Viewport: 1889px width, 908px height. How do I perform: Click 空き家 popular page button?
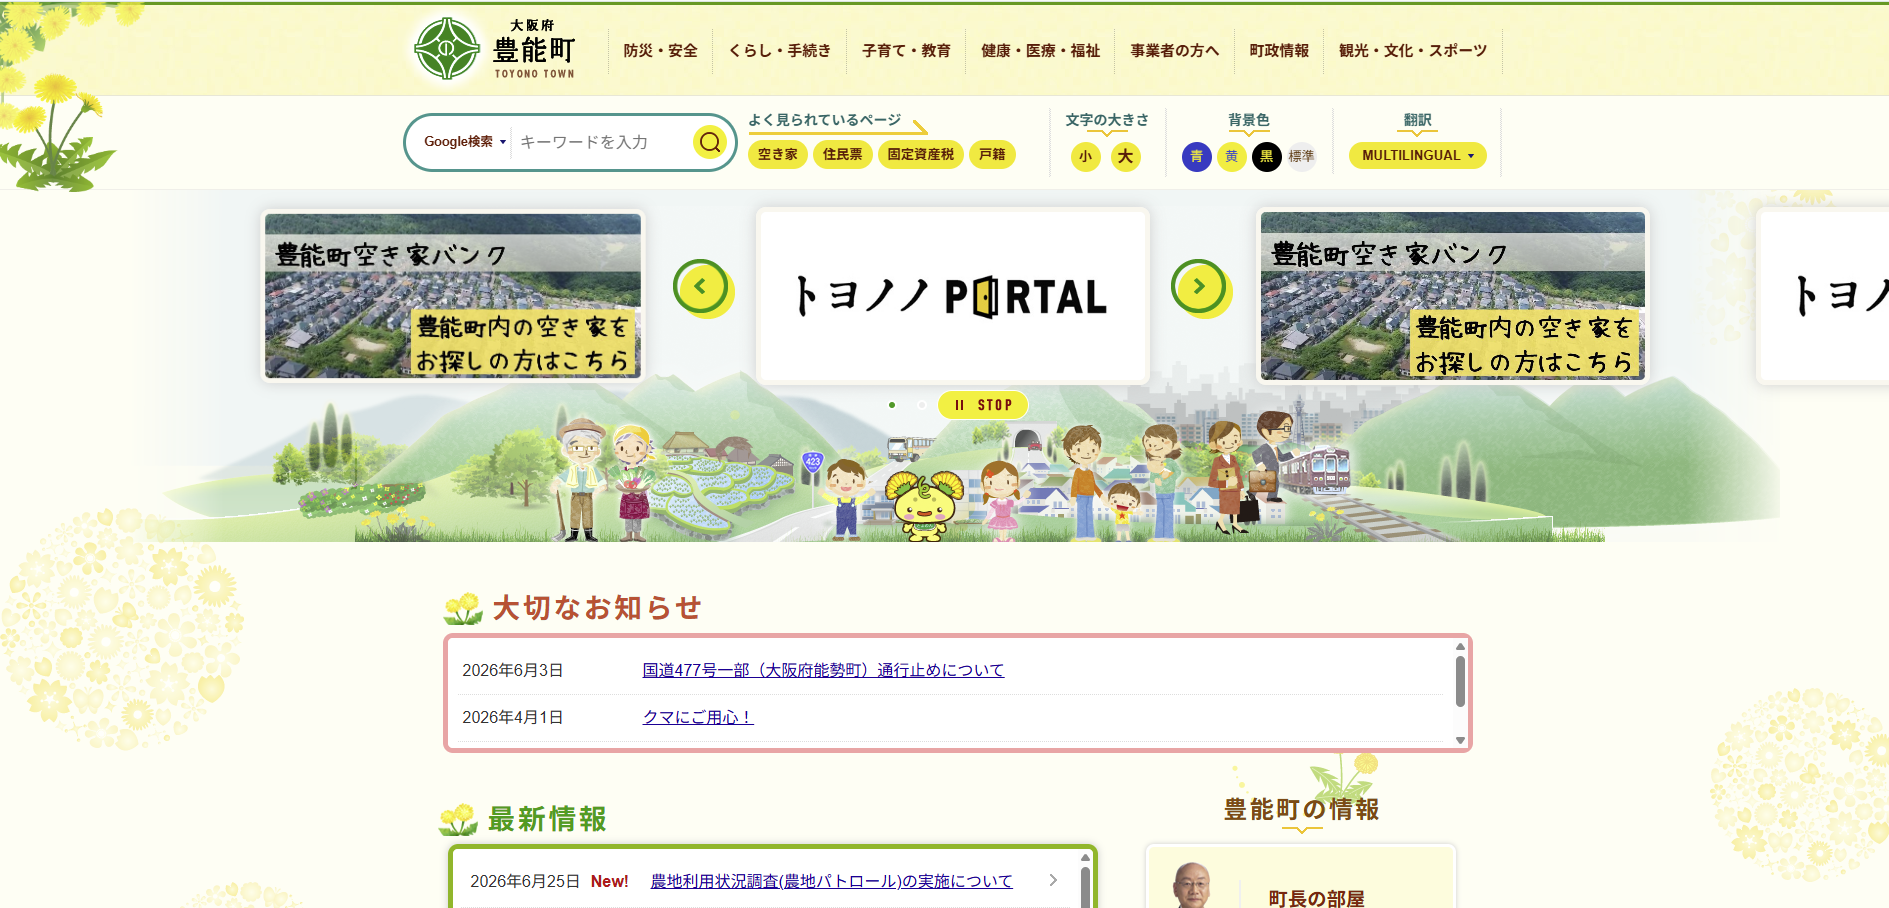(778, 154)
